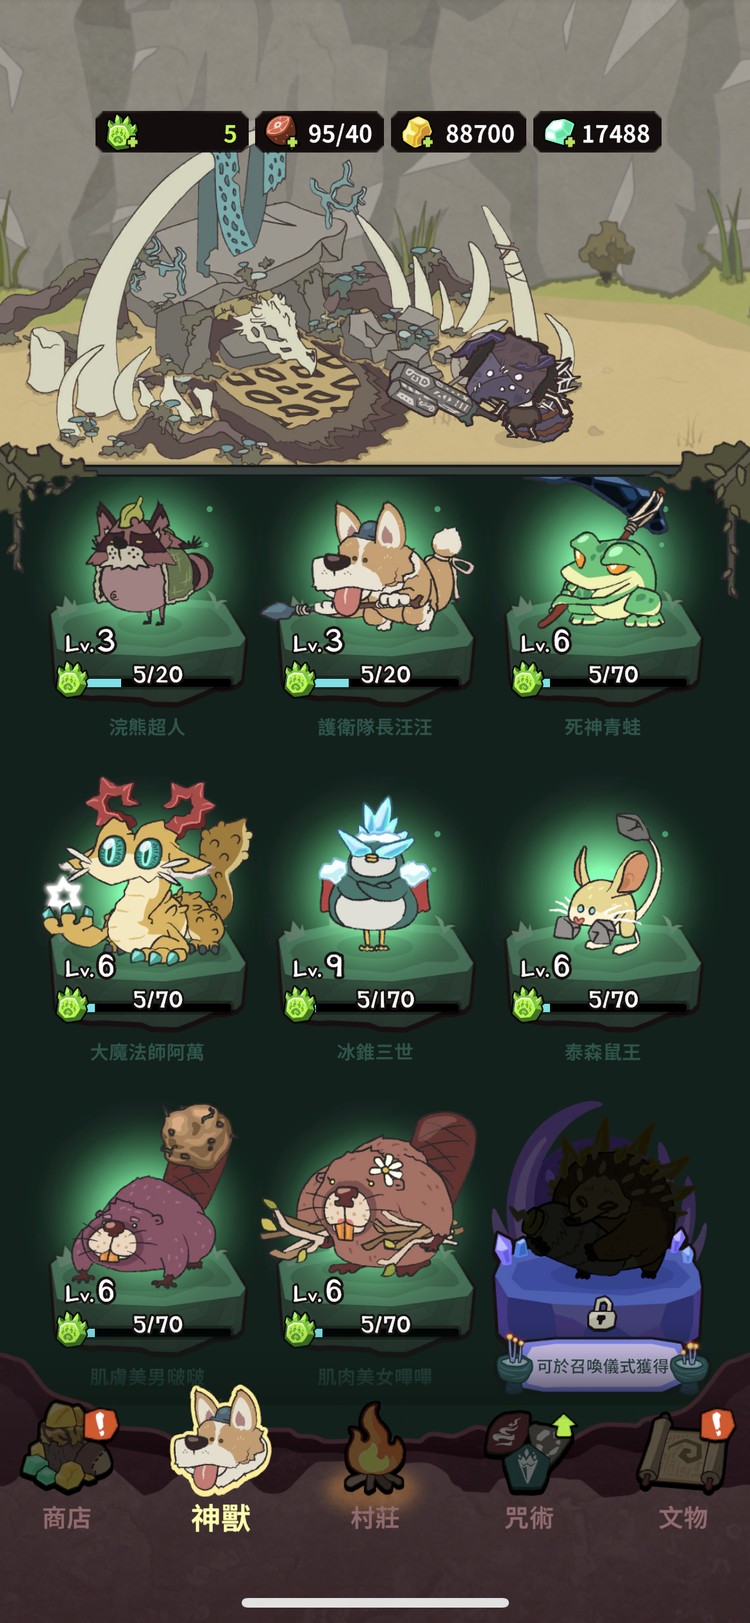Open the 文物 relic scroll tab
Image resolution: width=750 pixels, height=1623 pixels.
(684, 1468)
